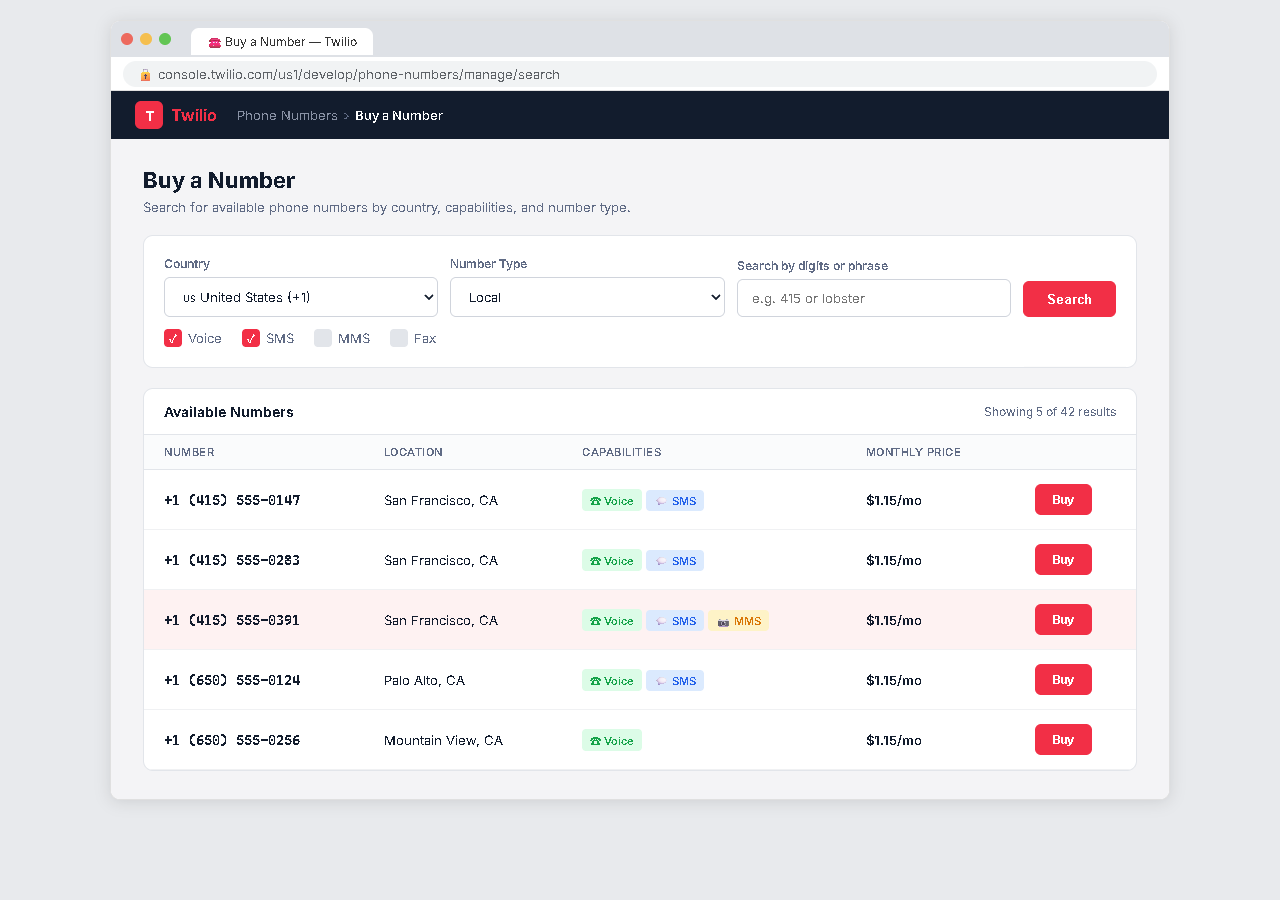The image size is (1280, 900).
Task: Click the Voice badge on Mountain View row
Action: [611, 741]
